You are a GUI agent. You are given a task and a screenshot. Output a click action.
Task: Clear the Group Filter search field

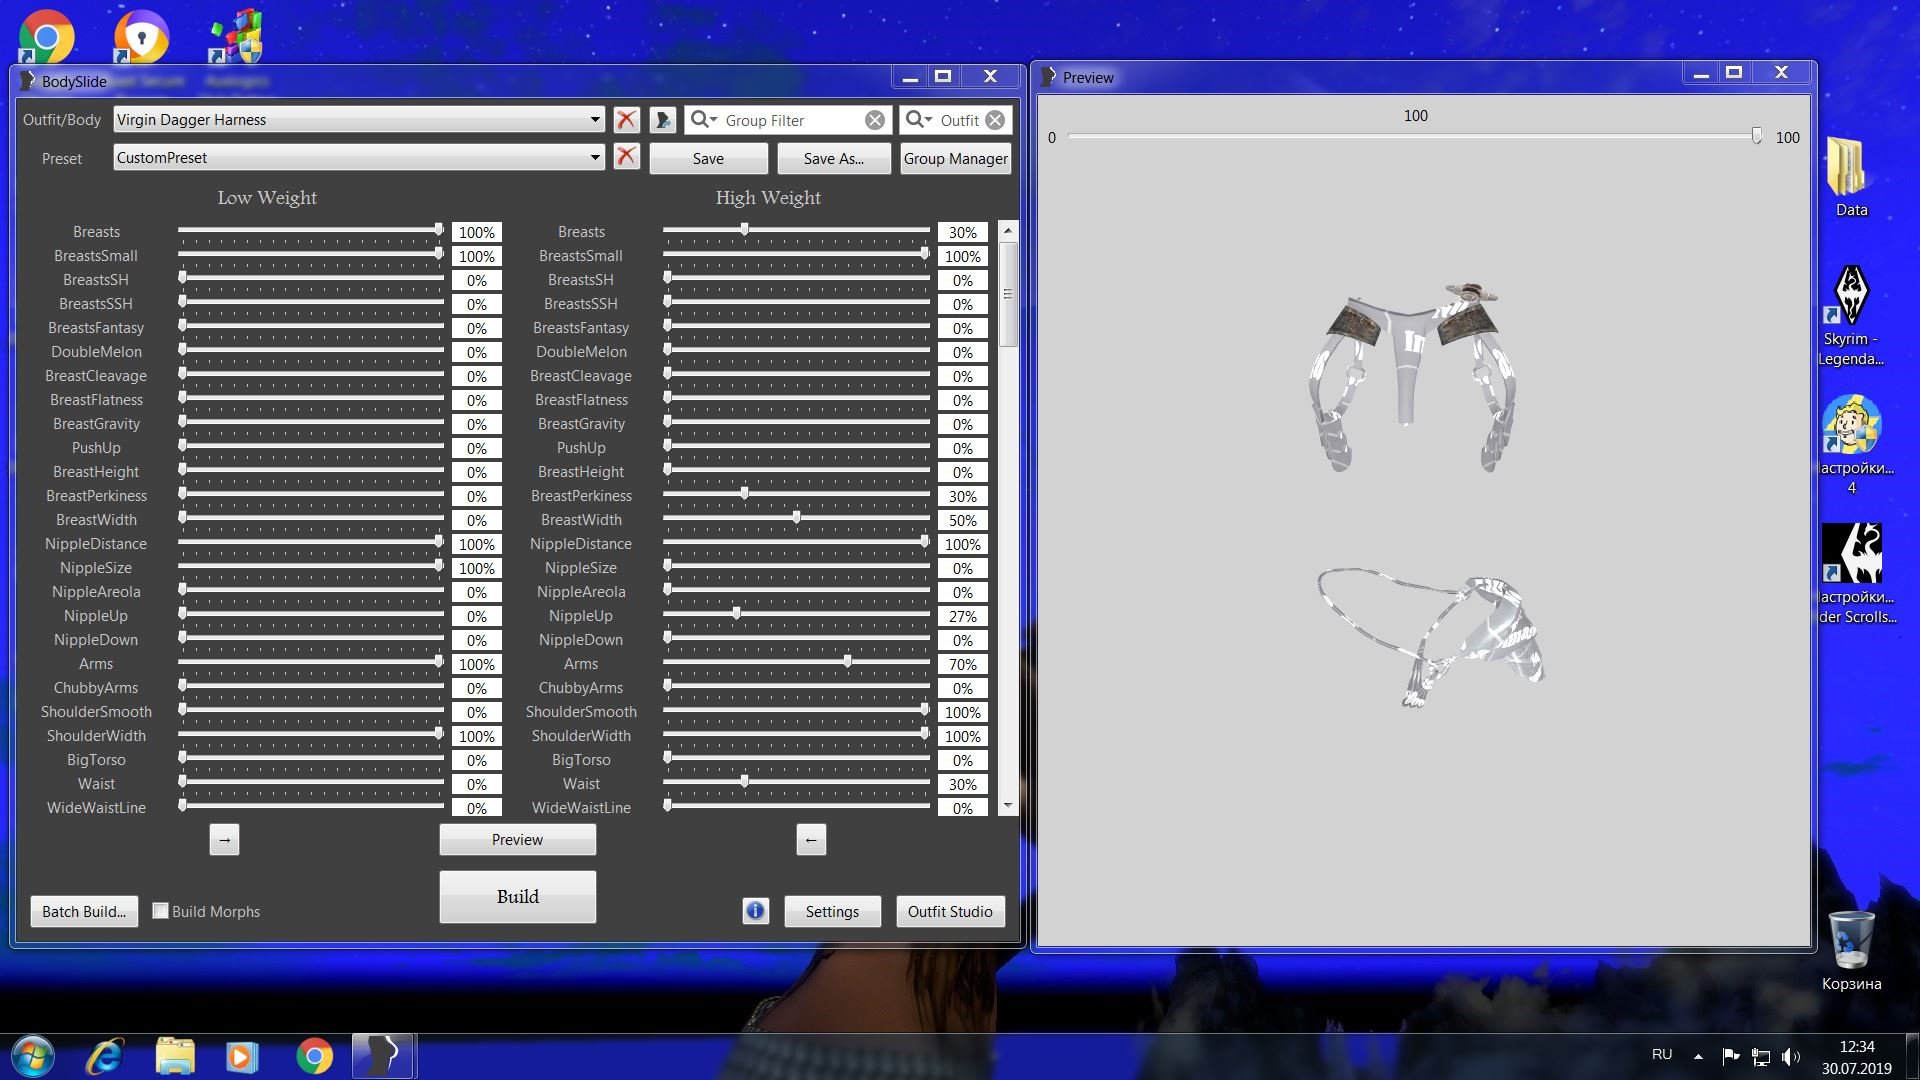(x=874, y=120)
